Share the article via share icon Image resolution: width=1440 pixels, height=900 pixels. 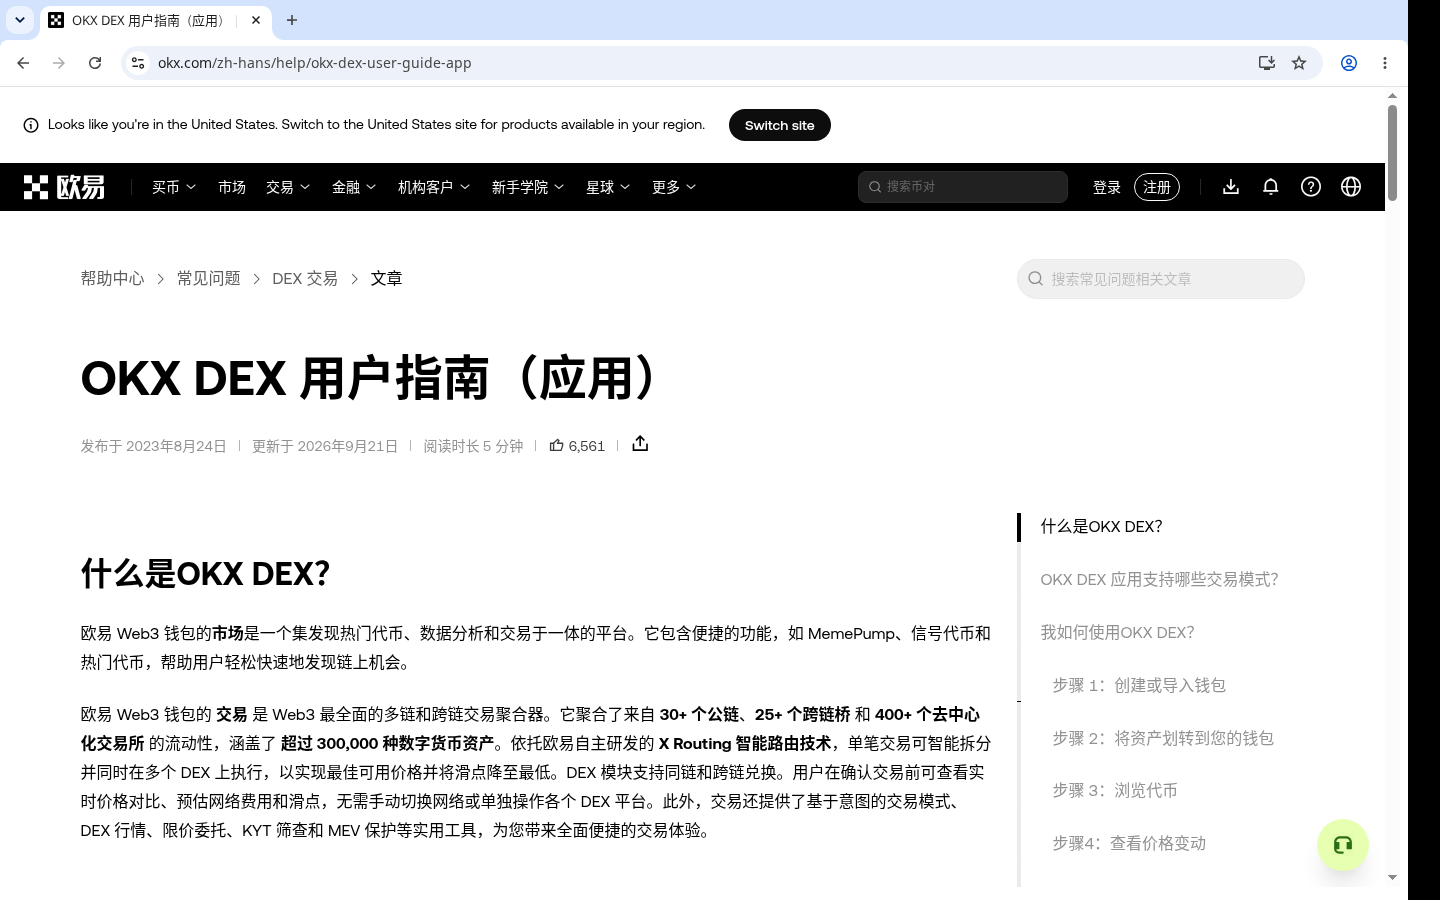point(640,444)
